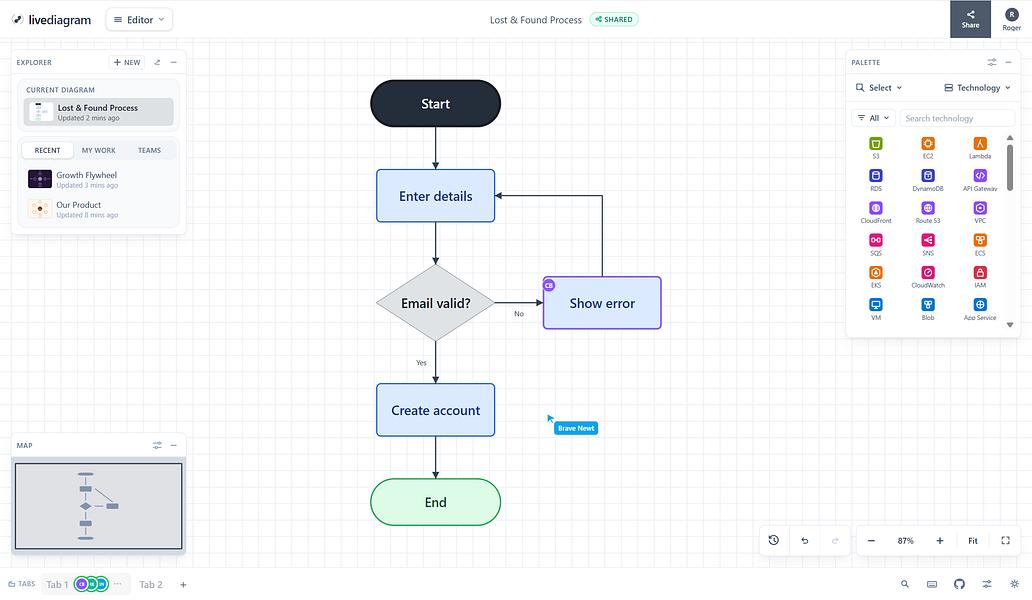Click the Fit zoom button

coord(973,541)
